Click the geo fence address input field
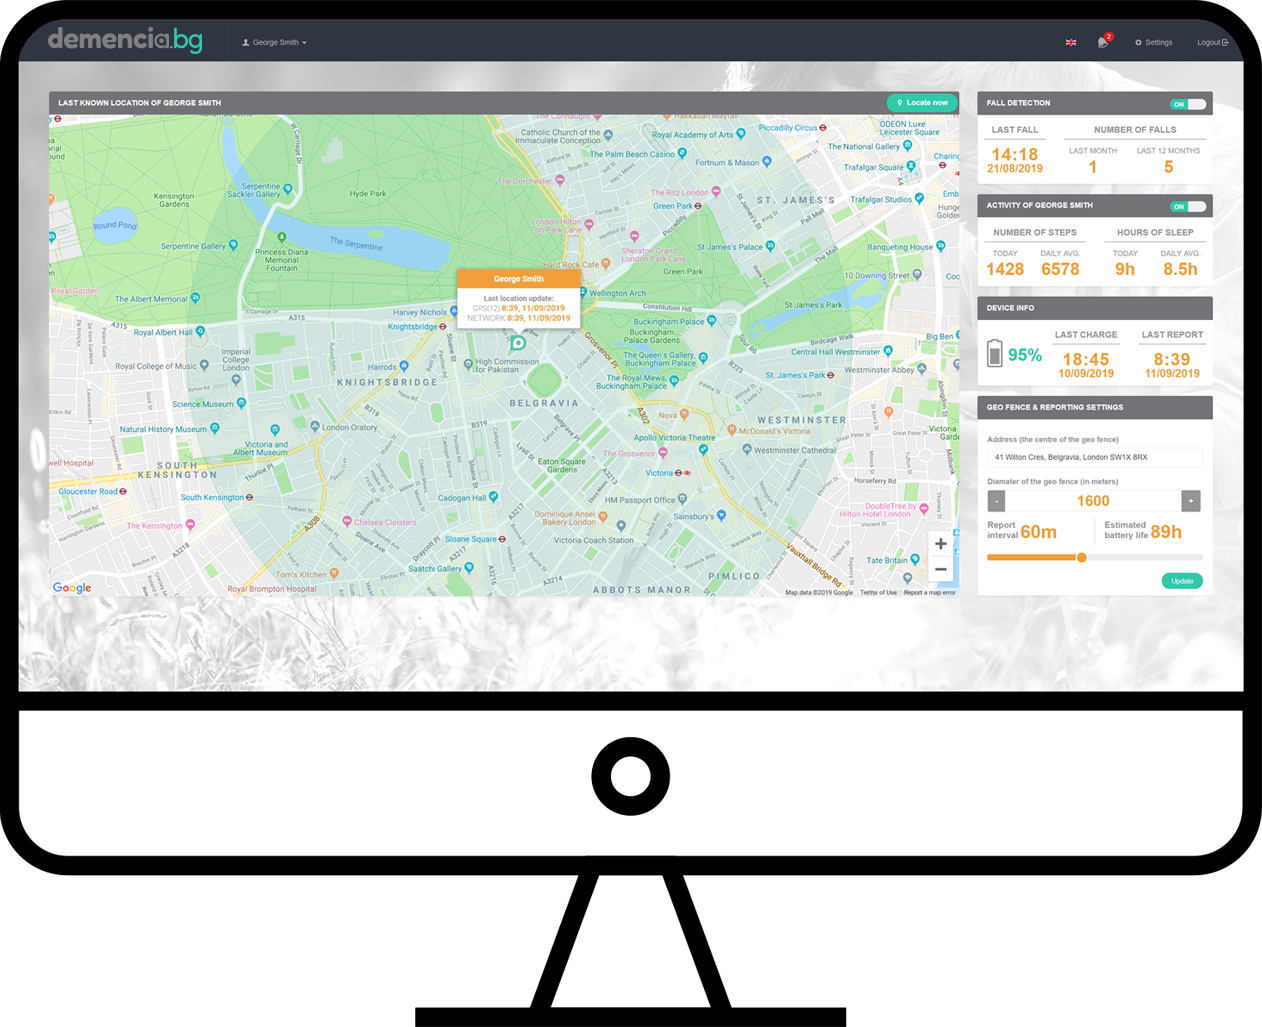This screenshot has height=1027, width=1262. click(1094, 458)
